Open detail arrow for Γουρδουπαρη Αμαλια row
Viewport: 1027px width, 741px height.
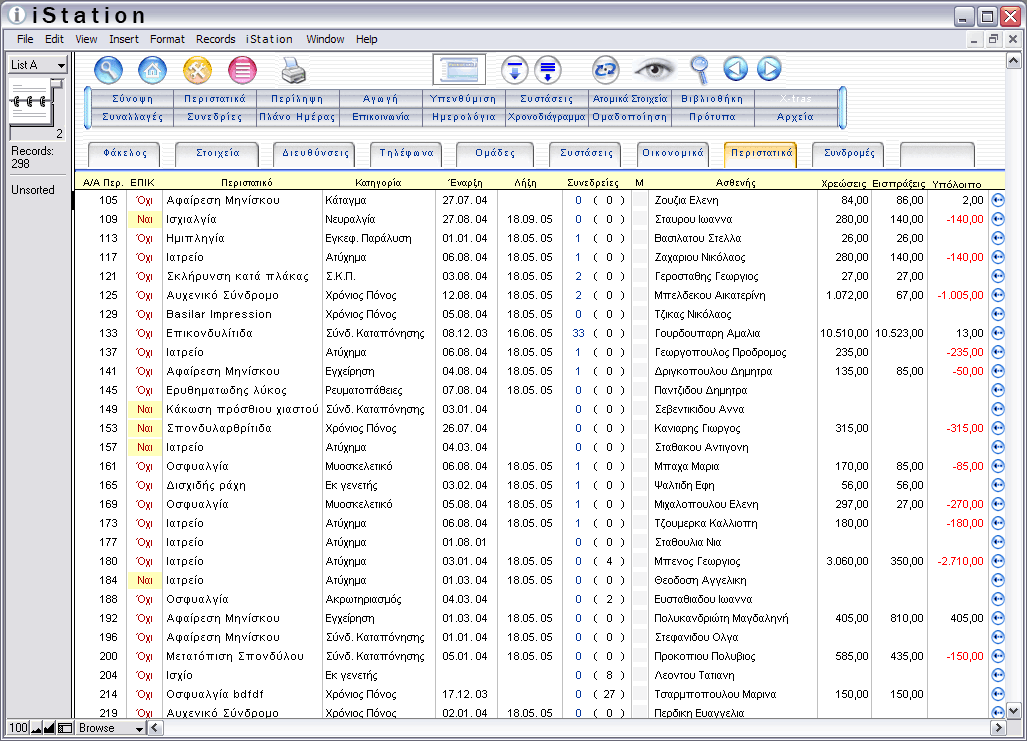point(998,333)
